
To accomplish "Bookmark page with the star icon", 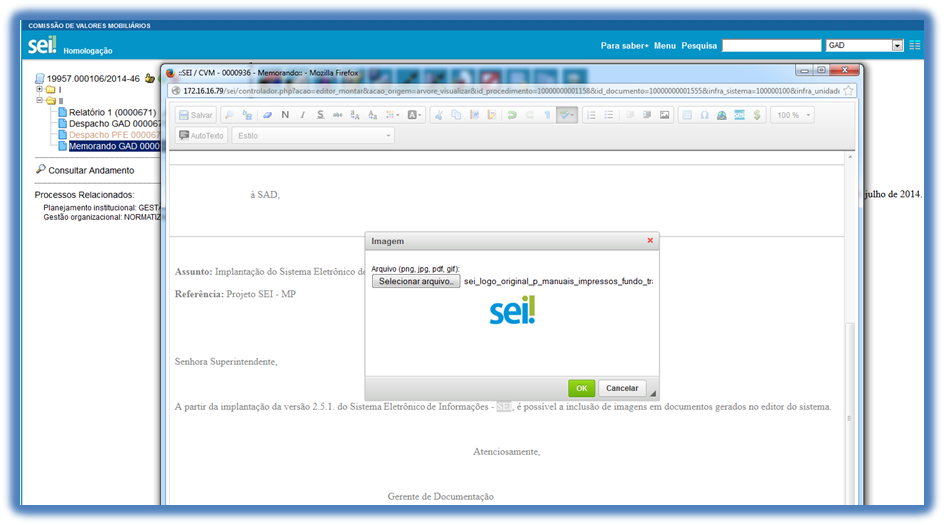I will [848, 91].
